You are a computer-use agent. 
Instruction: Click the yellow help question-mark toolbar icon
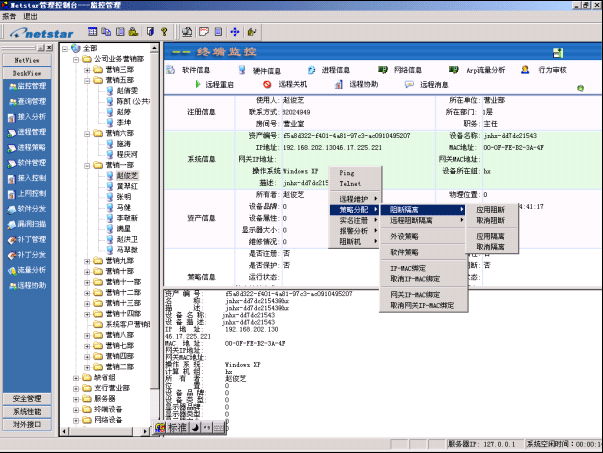[x=164, y=32]
